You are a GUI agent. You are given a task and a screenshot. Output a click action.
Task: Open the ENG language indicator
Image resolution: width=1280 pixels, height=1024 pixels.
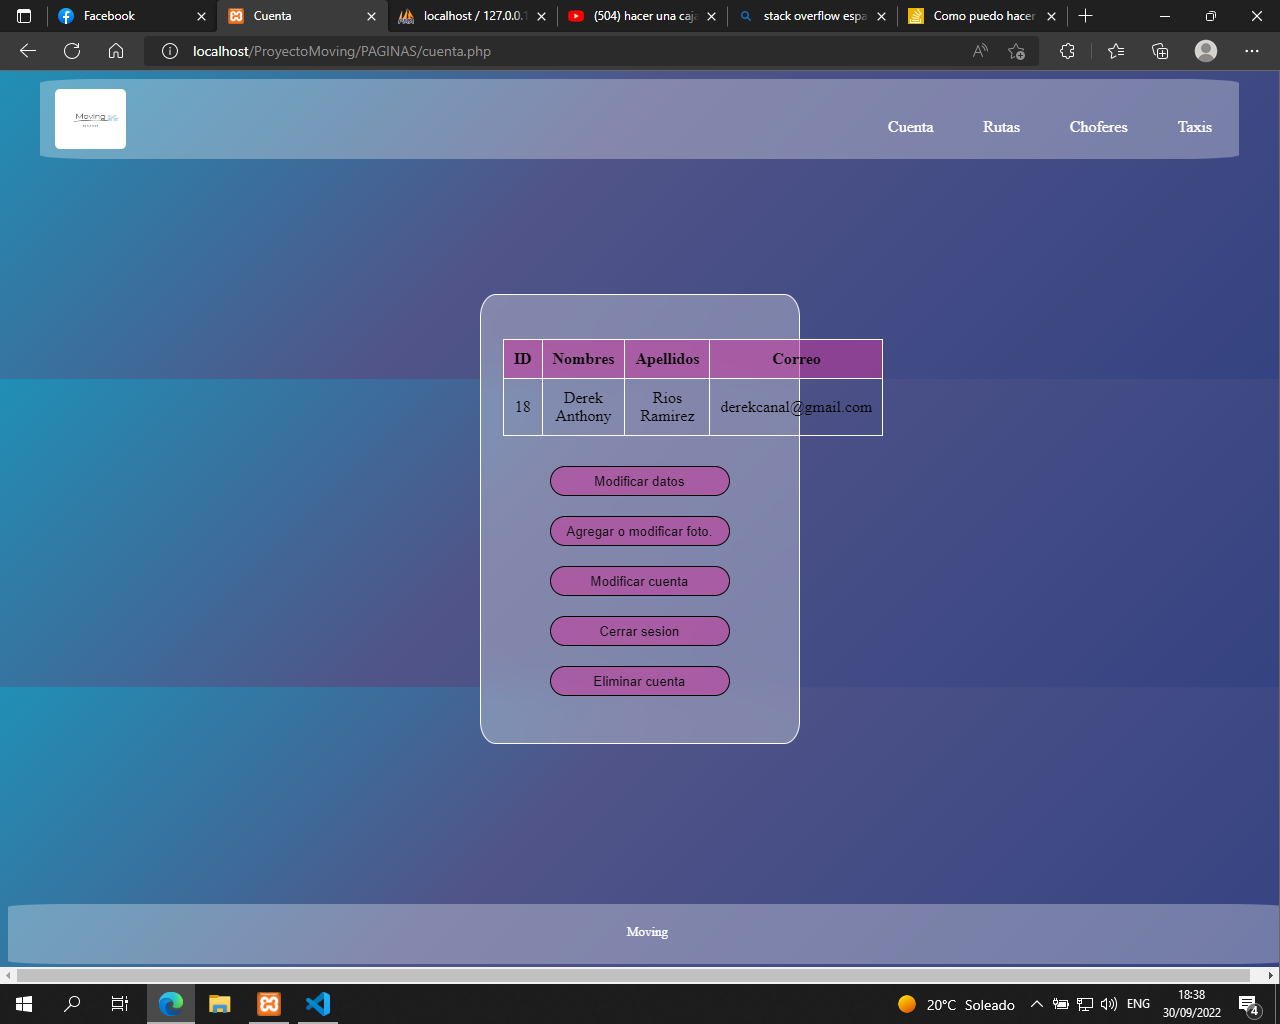point(1138,1004)
